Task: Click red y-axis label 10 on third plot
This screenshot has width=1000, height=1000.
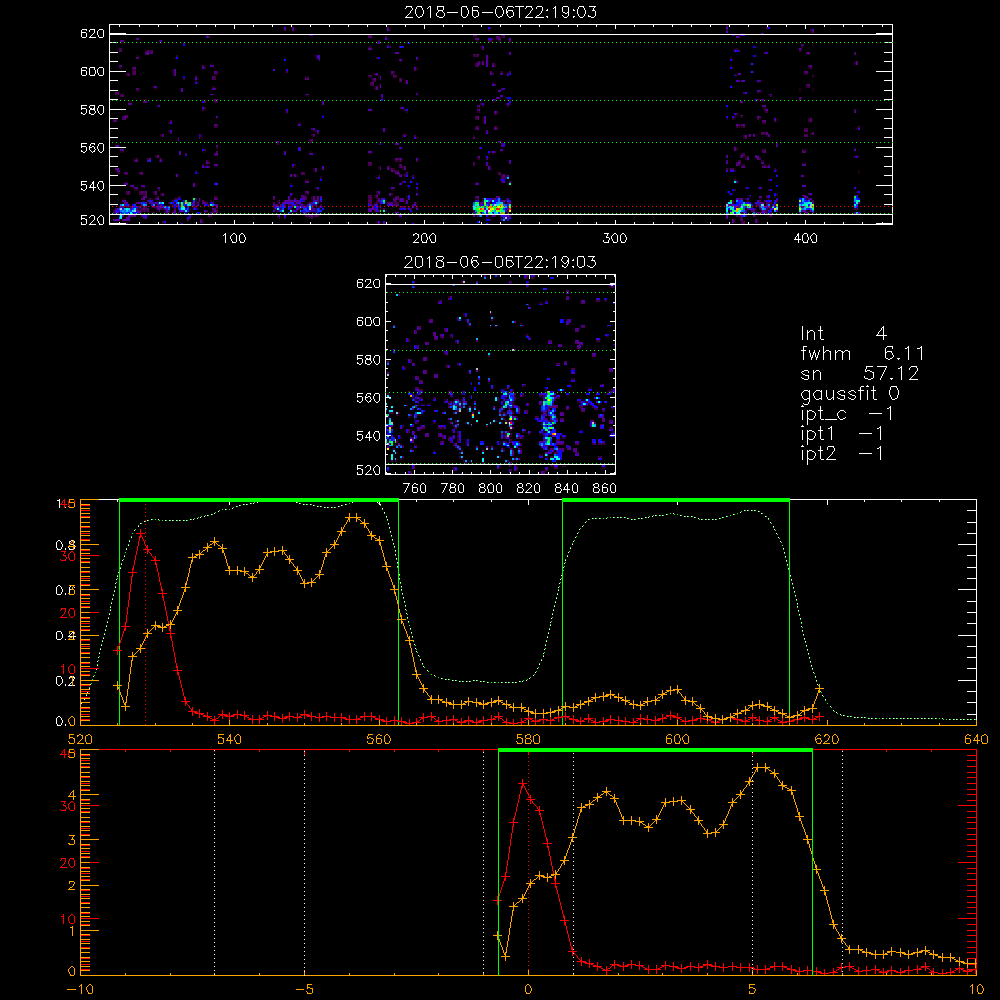Action: (x=68, y=669)
